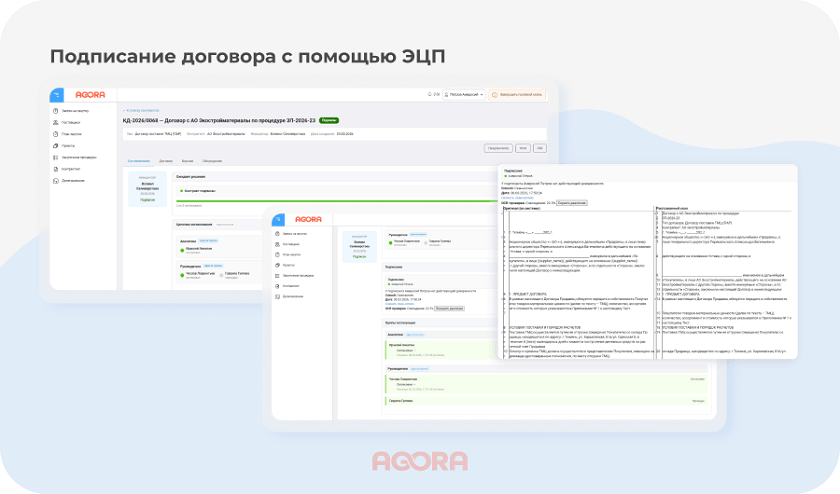Open Поставщики icon in front window sidebar
The image size is (840, 494).
[278, 244]
